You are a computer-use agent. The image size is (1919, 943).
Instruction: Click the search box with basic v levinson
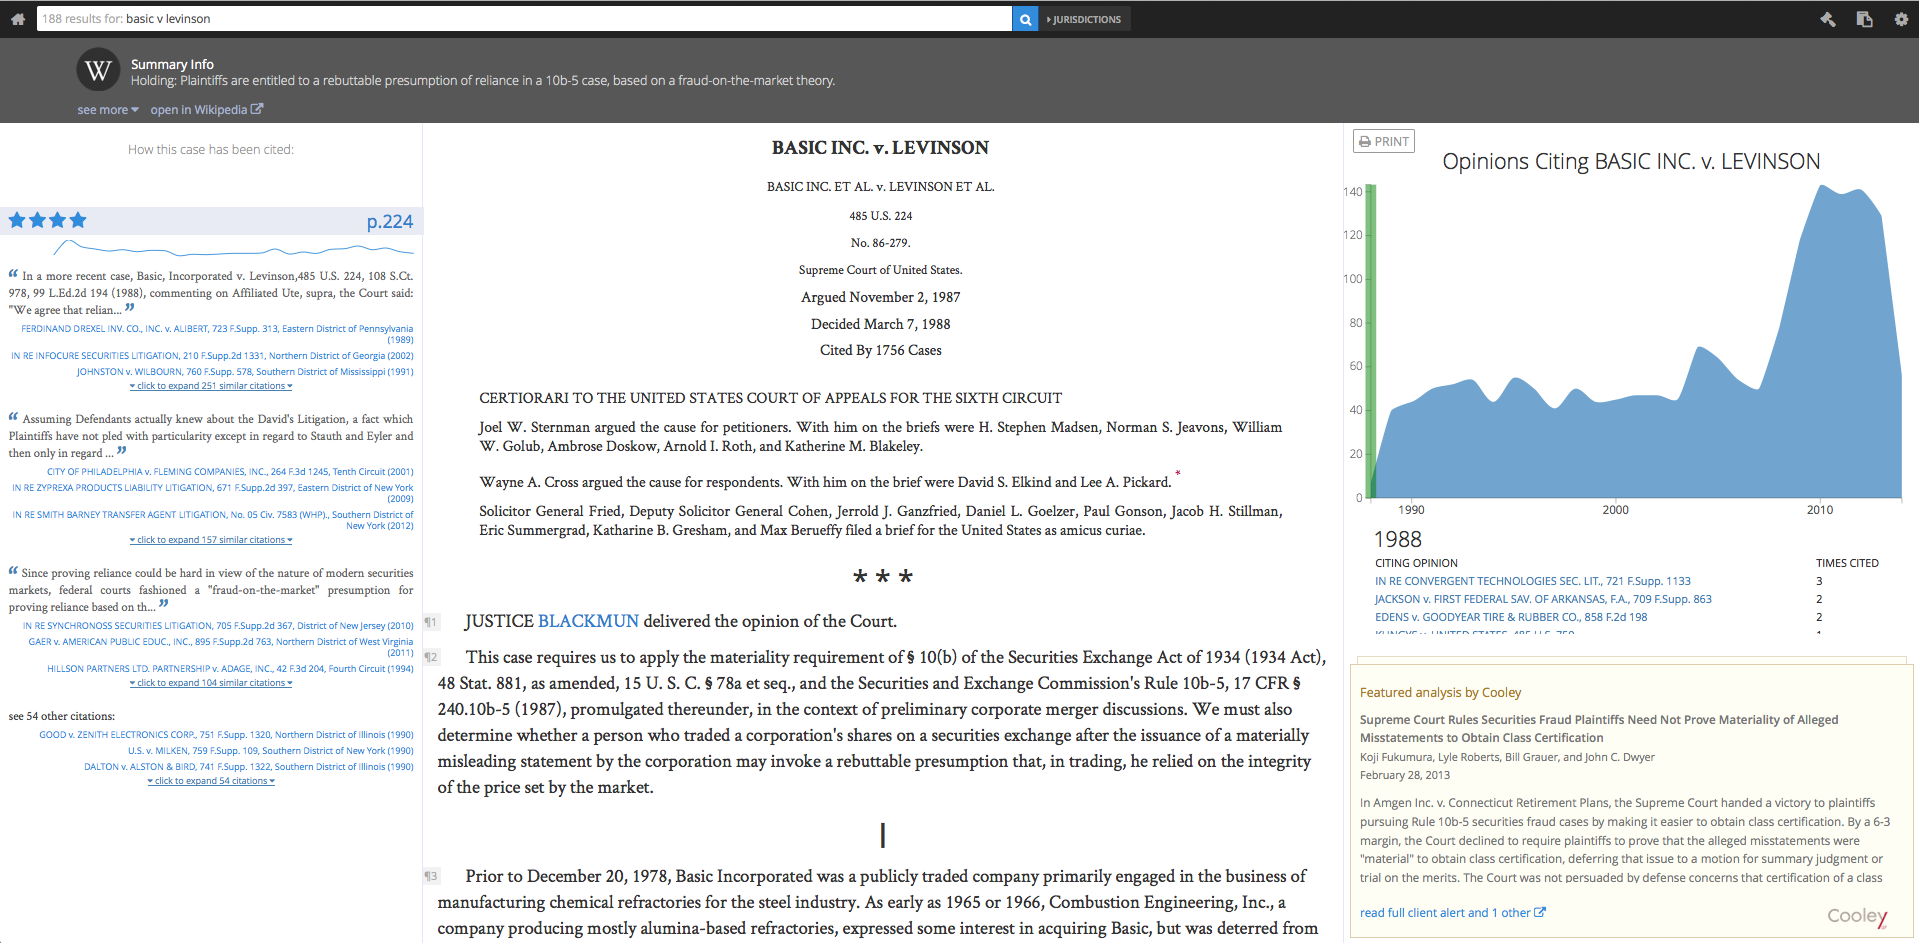pos(524,19)
